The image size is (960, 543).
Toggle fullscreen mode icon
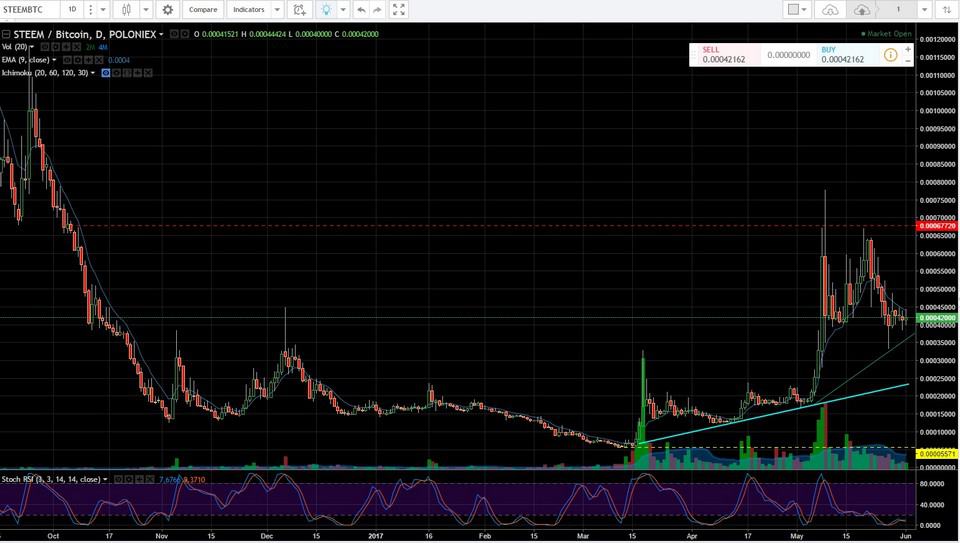[x=399, y=10]
